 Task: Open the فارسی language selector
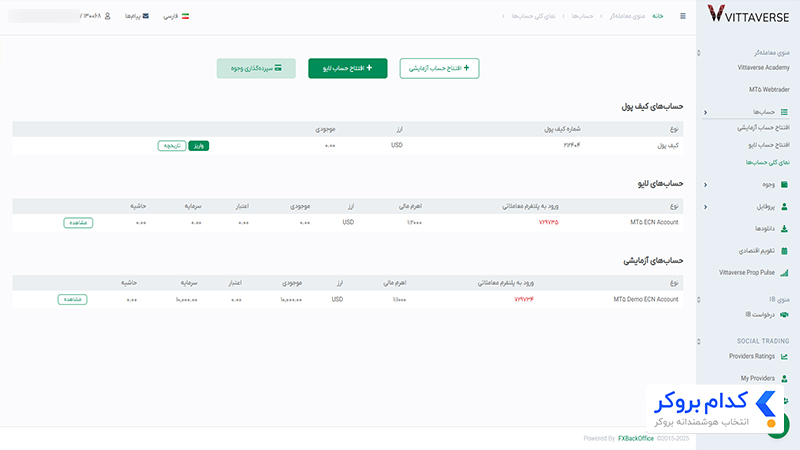[x=176, y=16]
